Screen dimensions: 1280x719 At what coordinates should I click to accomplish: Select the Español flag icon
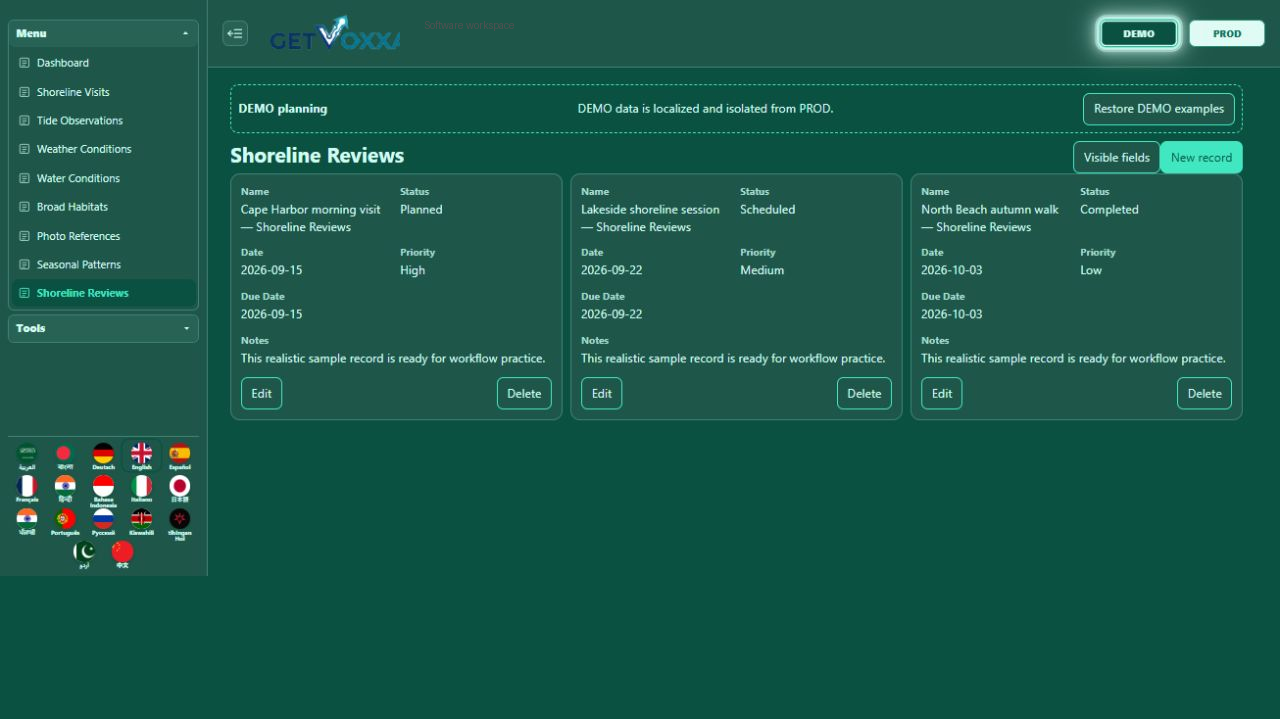[x=179, y=456]
